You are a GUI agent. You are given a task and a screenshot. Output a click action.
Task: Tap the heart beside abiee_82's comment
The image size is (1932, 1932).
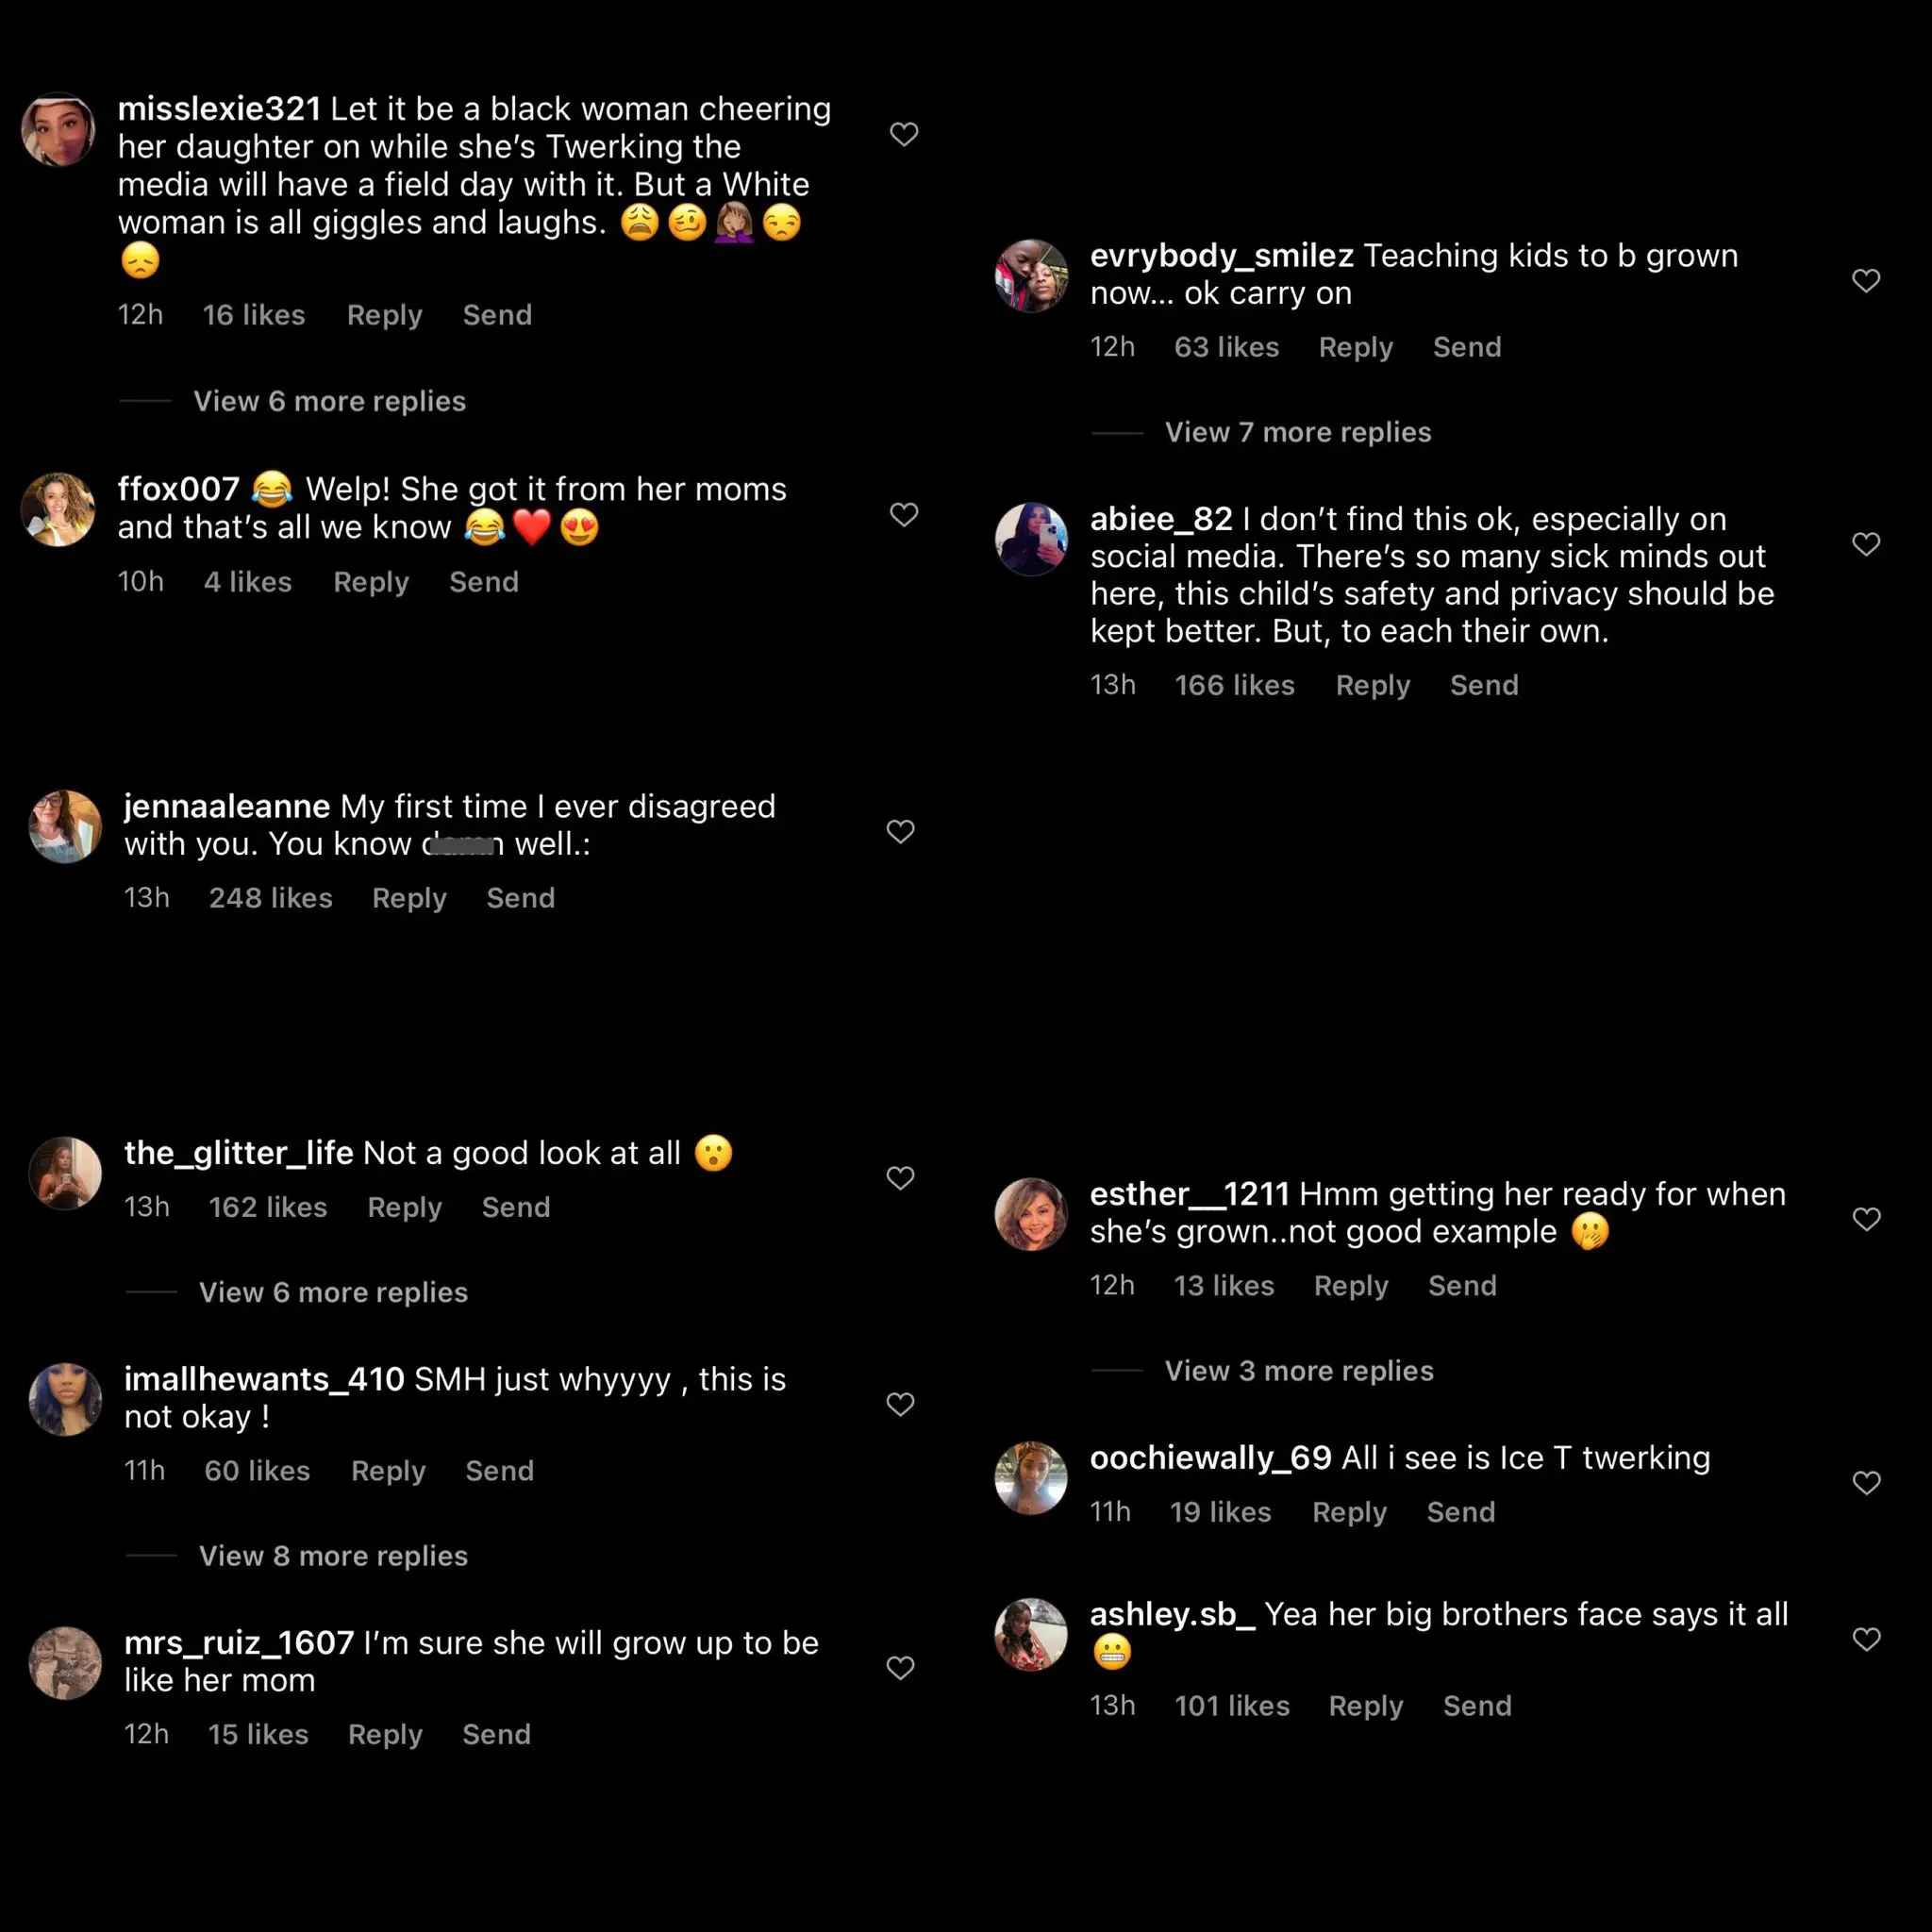pyautogui.click(x=1866, y=543)
